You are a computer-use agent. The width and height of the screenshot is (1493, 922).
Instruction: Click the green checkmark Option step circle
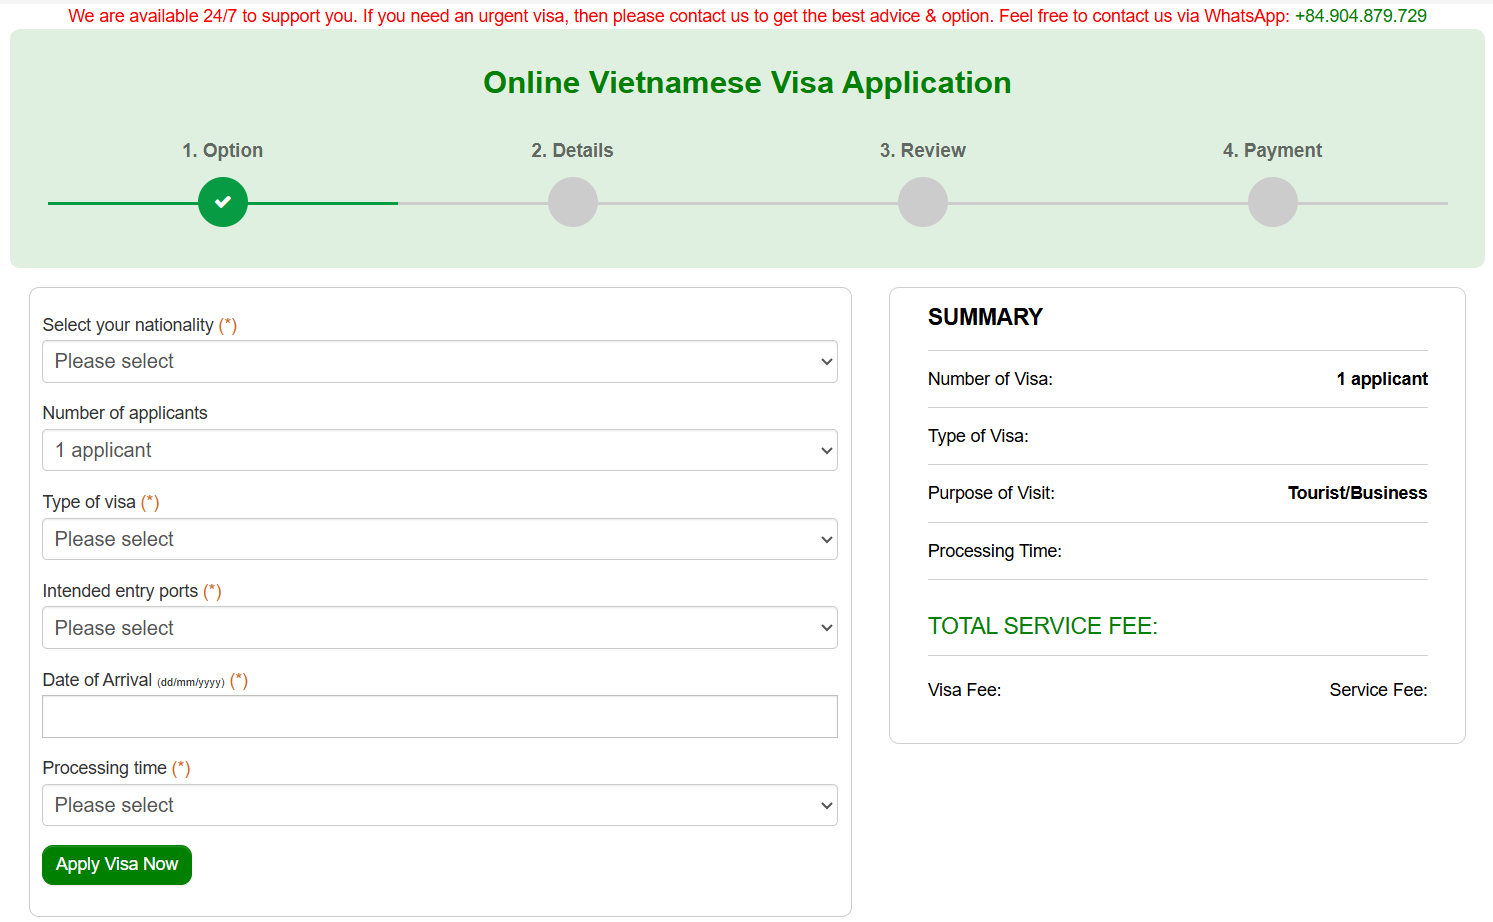(x=222, y=202)
